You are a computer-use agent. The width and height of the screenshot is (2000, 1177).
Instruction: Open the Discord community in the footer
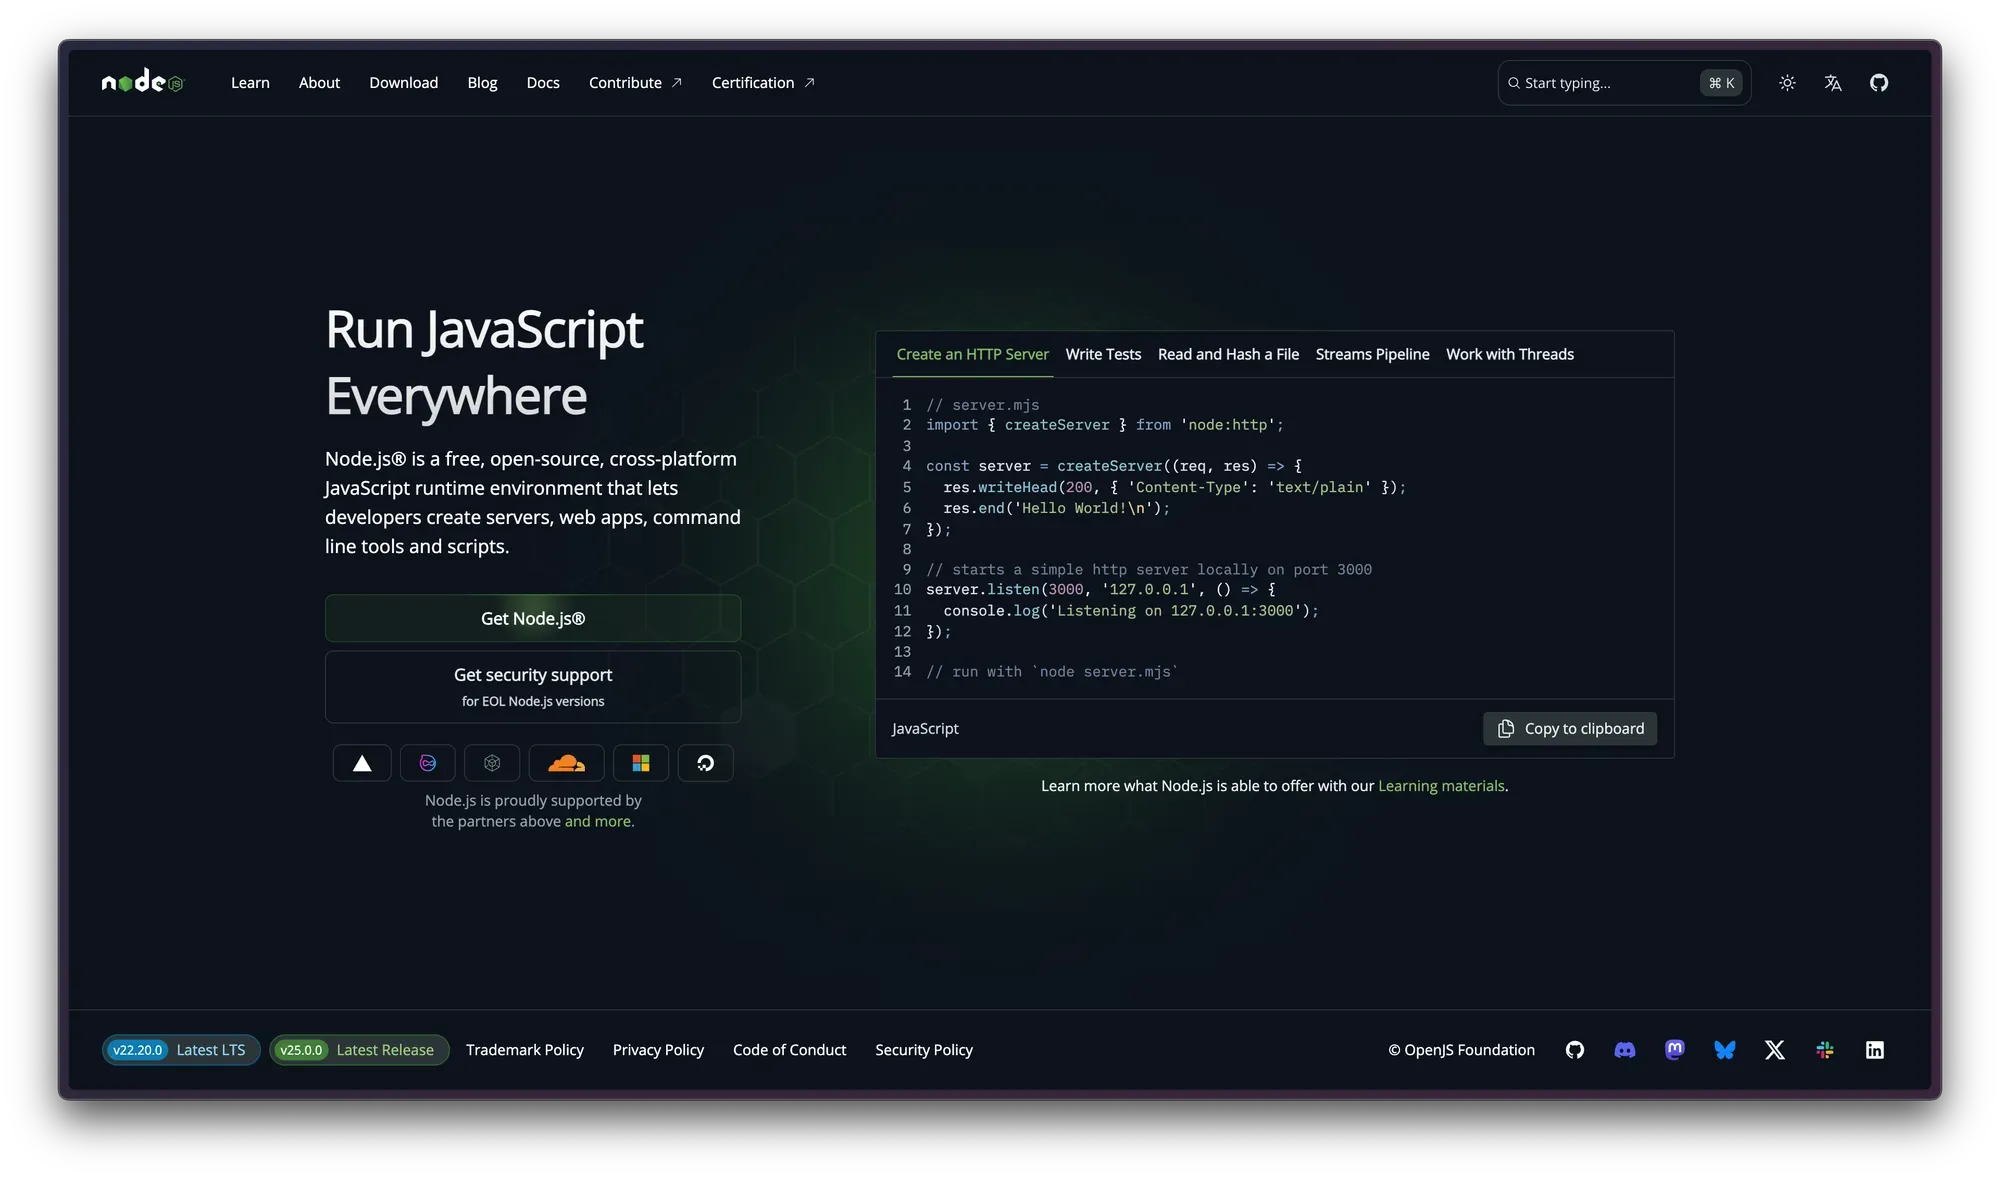pyautogui.click(x=1625, y=1050)
